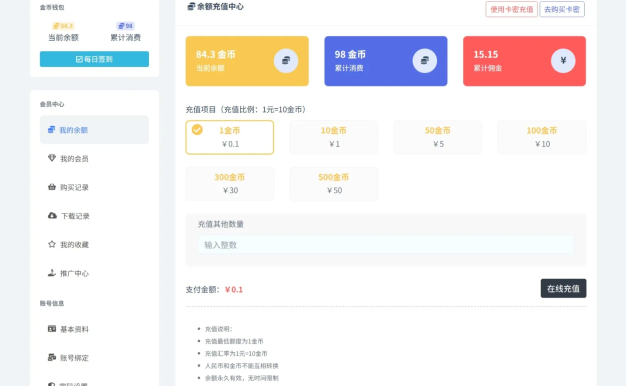Click the ID card icon beside 基本资料
Viewport: 626px width, 386px height.
[x=52, y=329]
